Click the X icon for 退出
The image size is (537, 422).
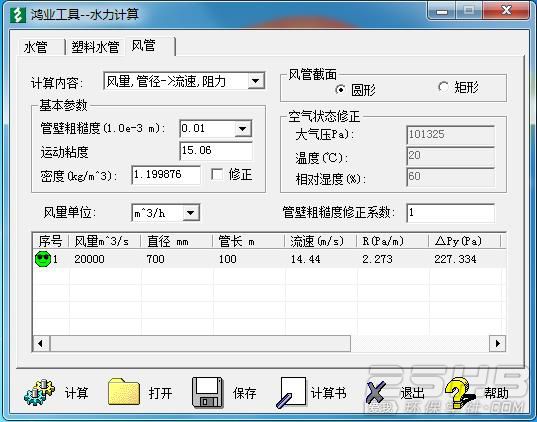[376, 393]
